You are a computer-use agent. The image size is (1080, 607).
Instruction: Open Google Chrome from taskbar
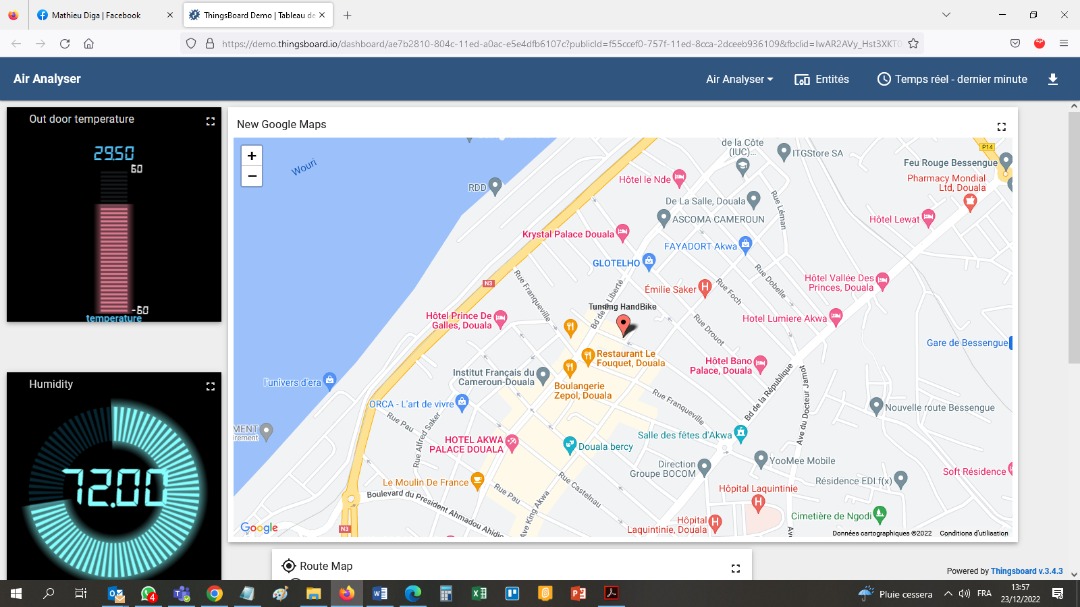[214, 593]
